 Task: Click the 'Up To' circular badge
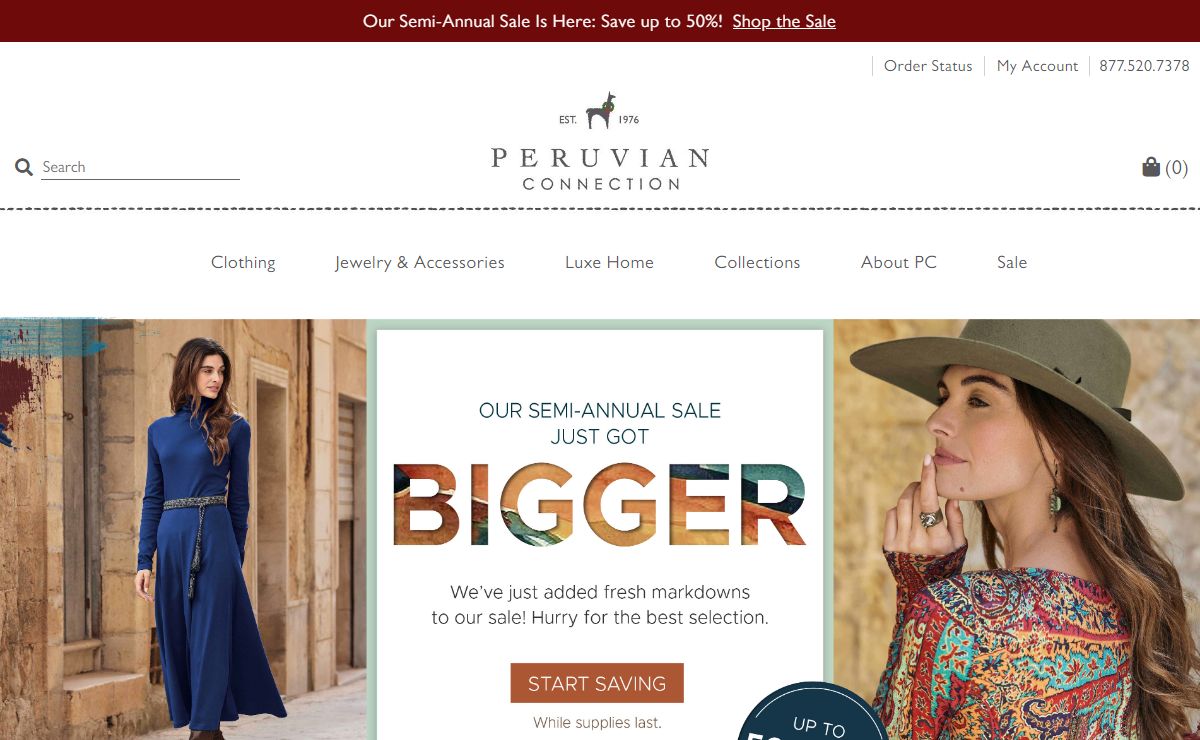[814, 712]
